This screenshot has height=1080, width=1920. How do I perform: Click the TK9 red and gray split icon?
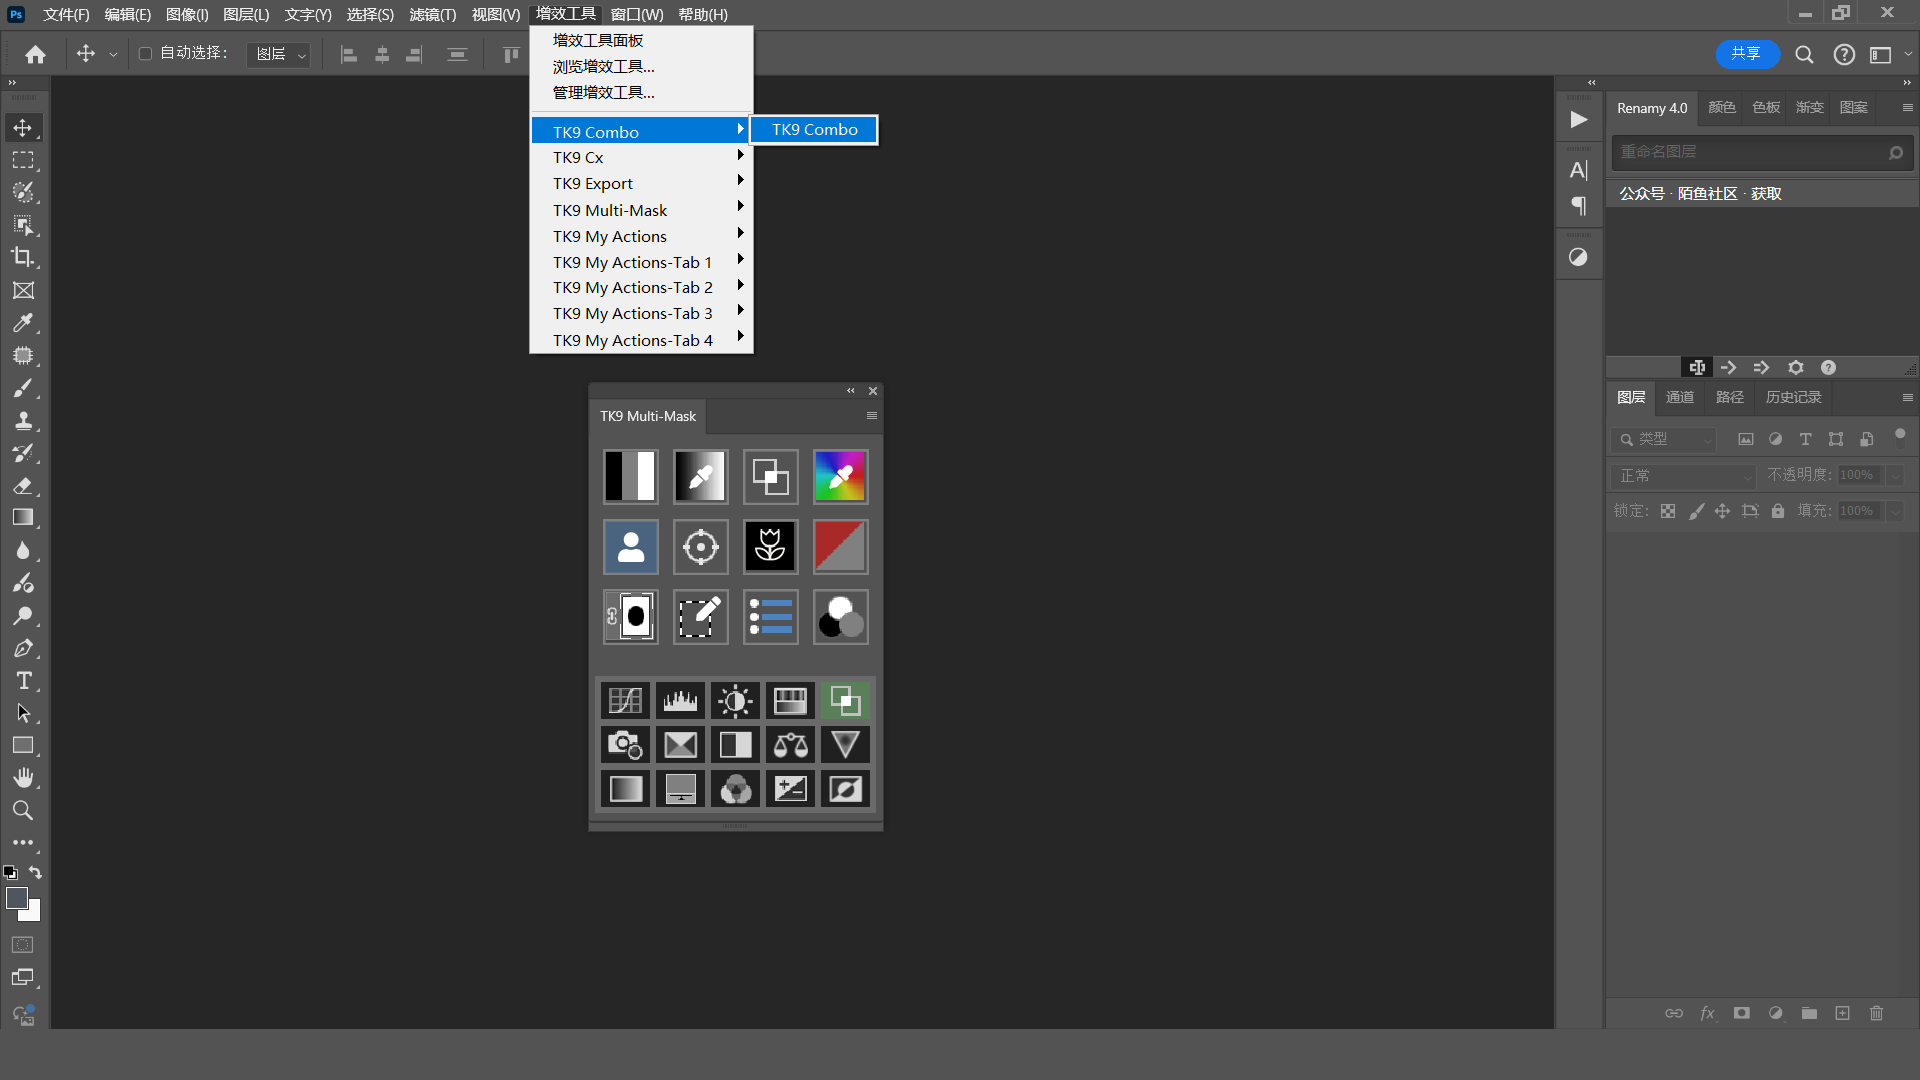pyautogui.click(x=840, y=546)
